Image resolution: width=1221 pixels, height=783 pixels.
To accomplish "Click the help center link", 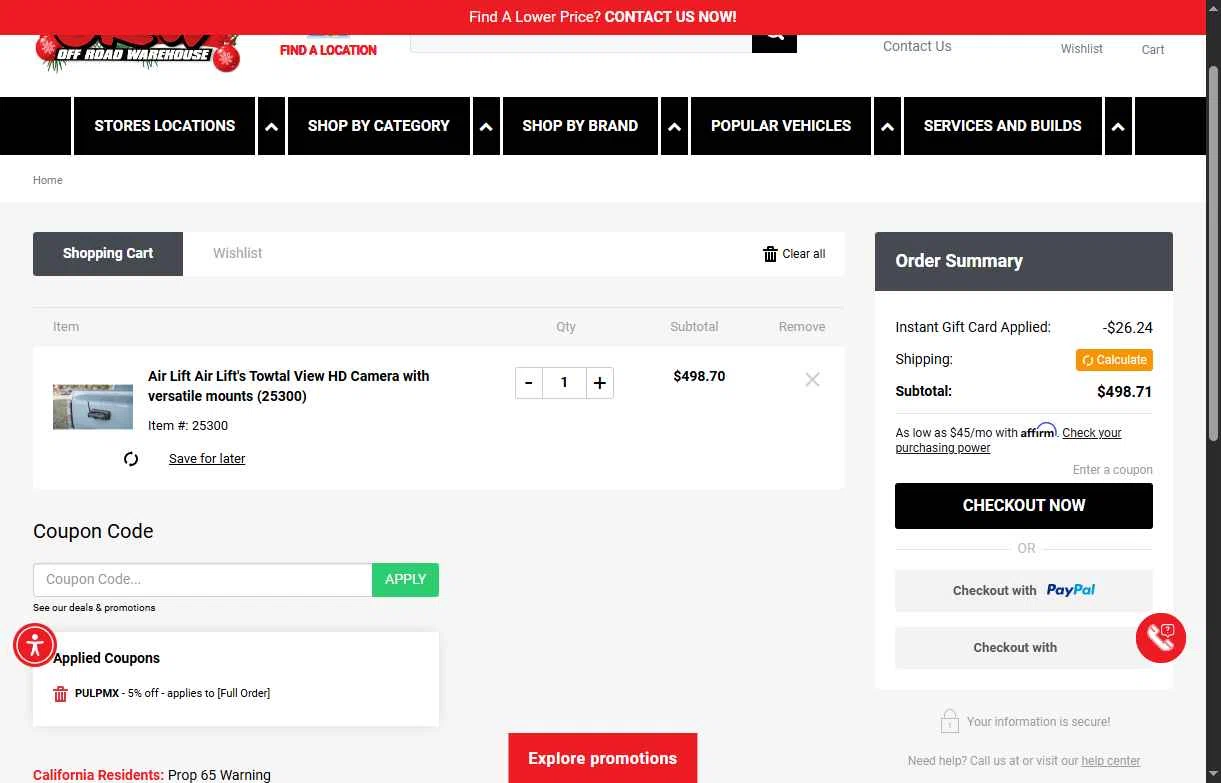I will pyautogui.click(x=1111, y=761).
